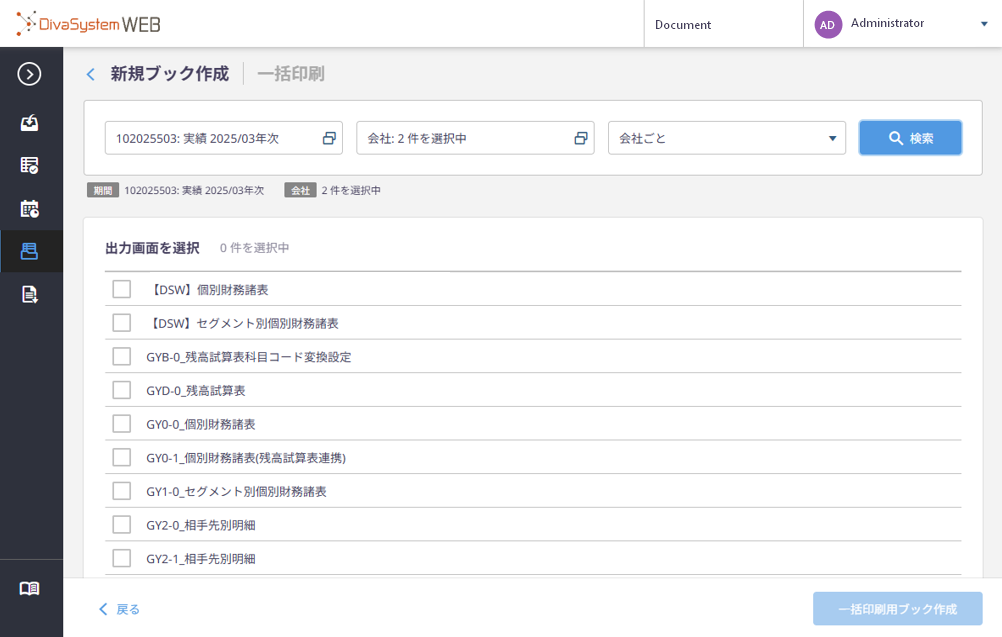Select the highlighted book printing sidebar icon

coord(29,251)
